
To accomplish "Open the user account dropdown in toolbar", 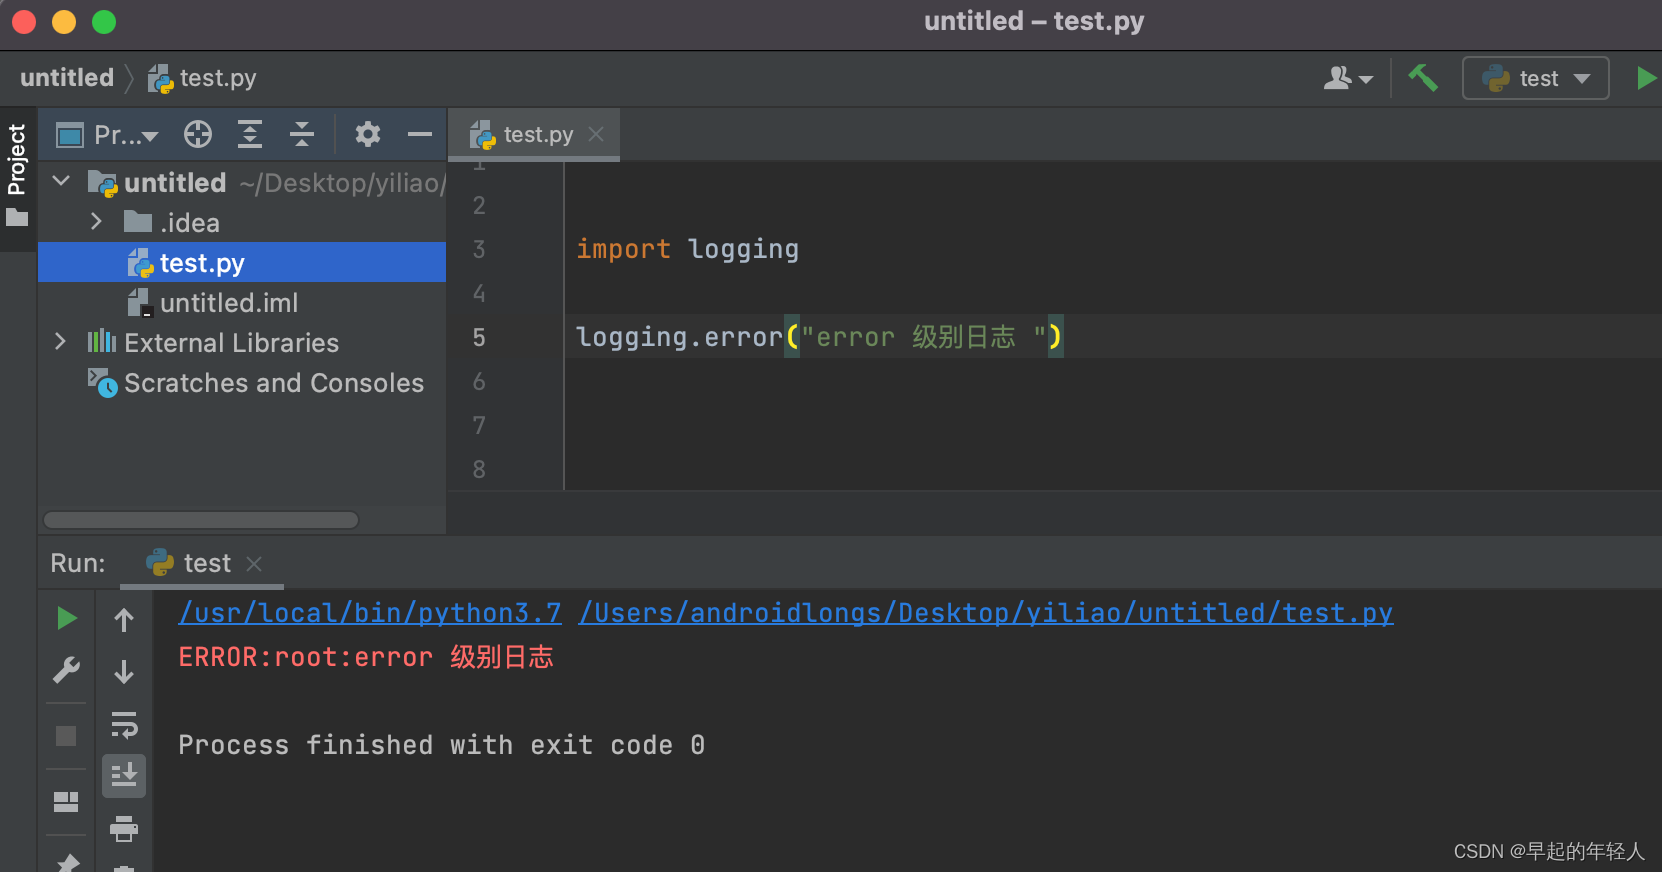I will click(1348, 78).
